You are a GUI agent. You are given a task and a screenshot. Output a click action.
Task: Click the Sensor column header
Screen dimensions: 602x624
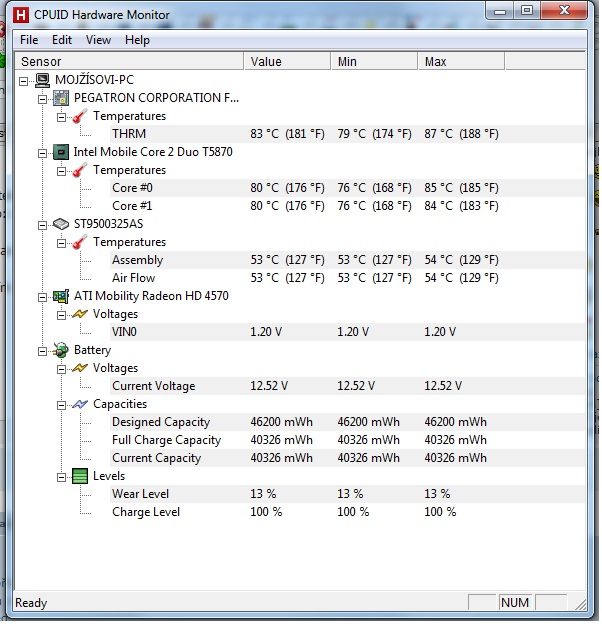pos(129,62)
